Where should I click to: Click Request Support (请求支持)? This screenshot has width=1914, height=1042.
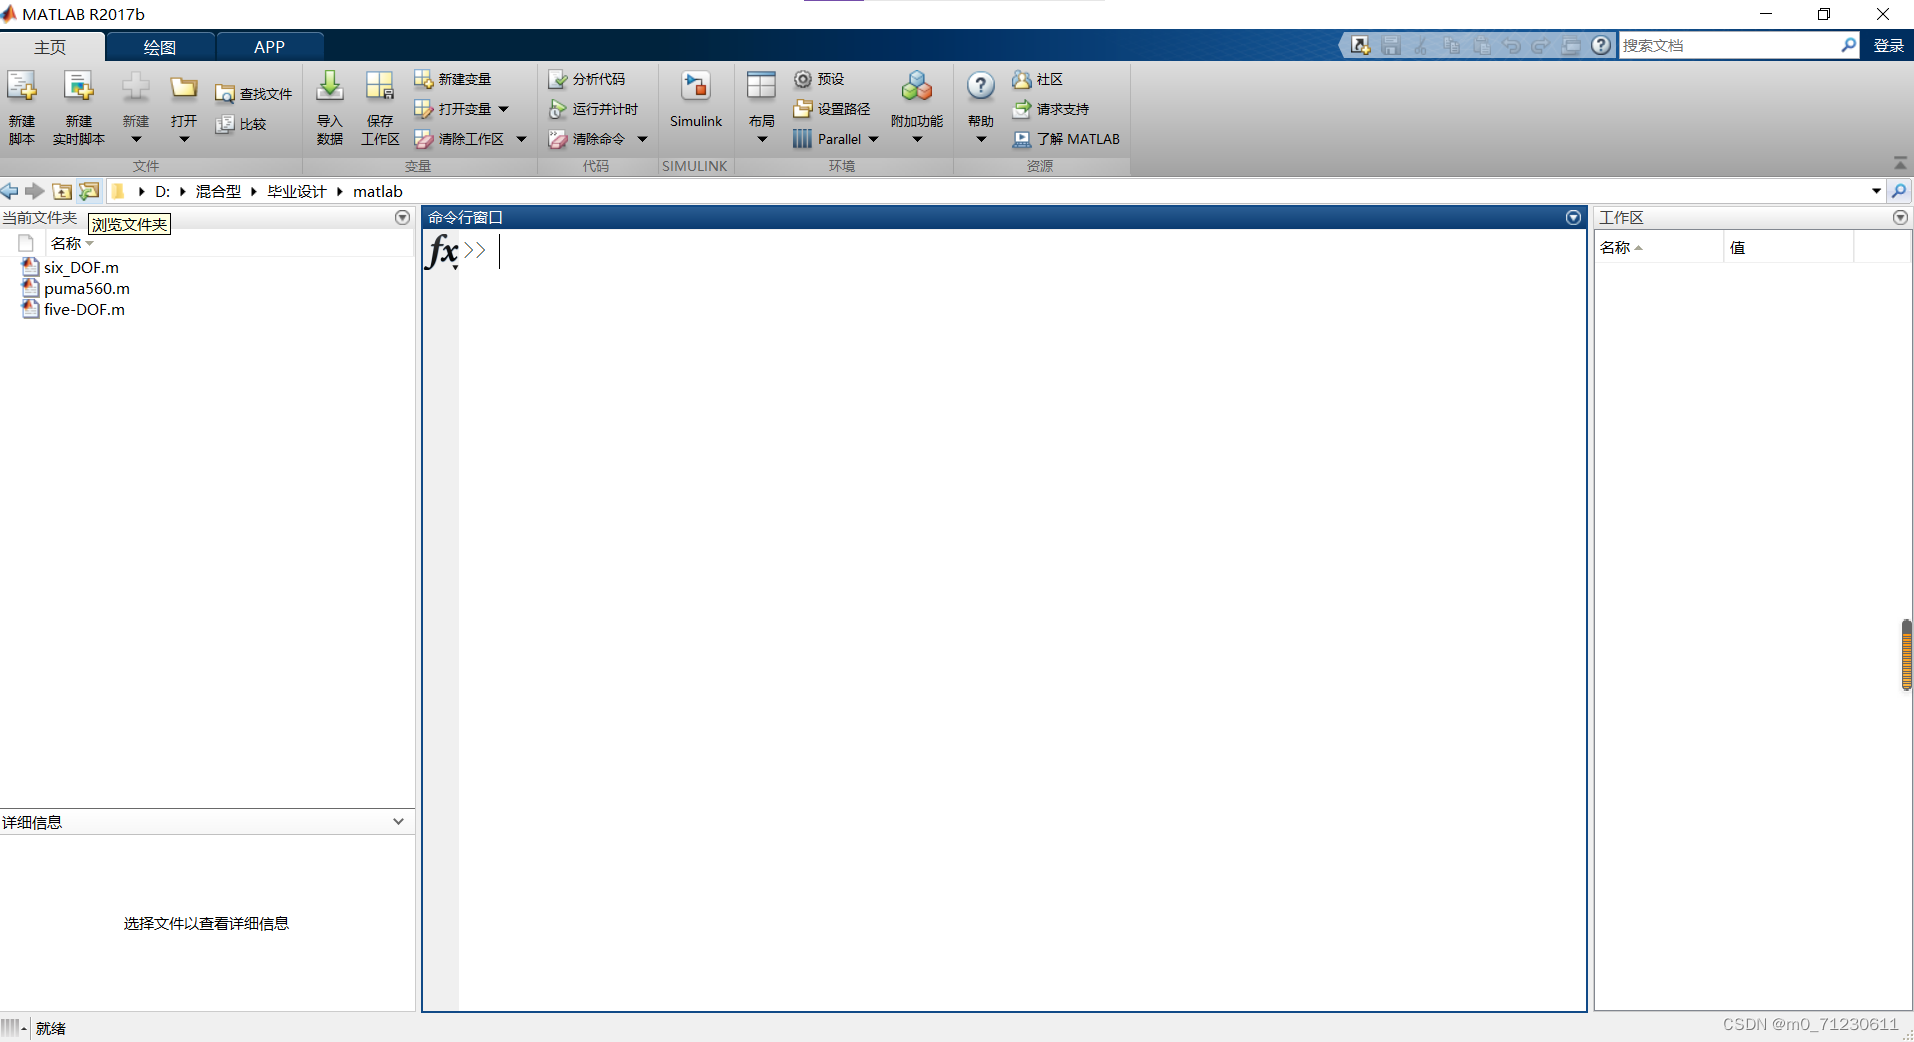coord(1050,109)
